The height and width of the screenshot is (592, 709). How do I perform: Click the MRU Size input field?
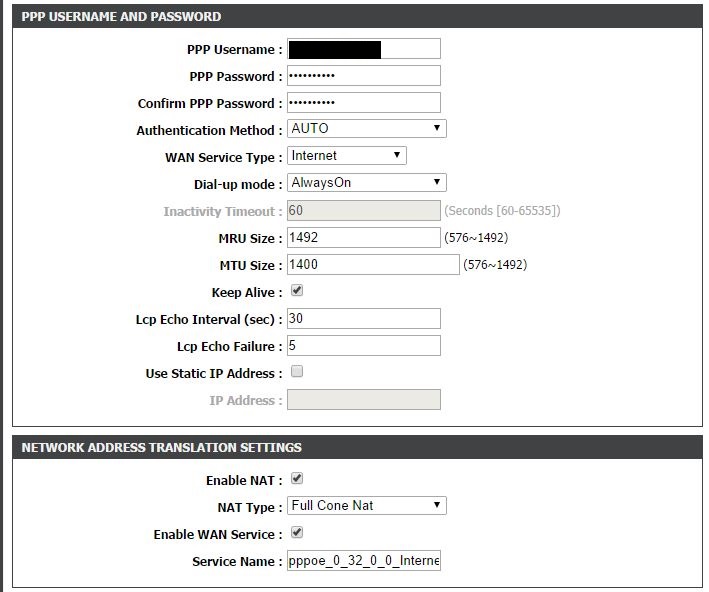point(363,238)
